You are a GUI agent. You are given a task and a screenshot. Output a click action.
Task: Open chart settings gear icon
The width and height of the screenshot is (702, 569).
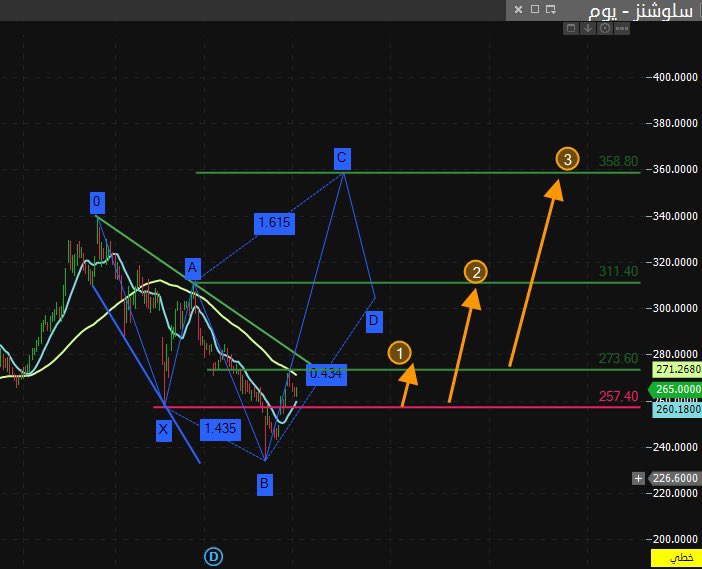click(x=605, y=29)
